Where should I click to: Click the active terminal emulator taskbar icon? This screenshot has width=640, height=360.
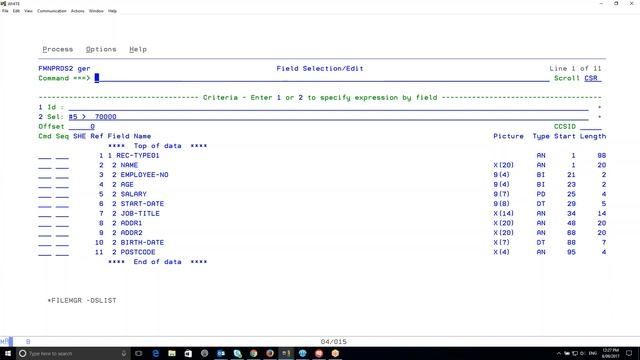pos(286,353)
